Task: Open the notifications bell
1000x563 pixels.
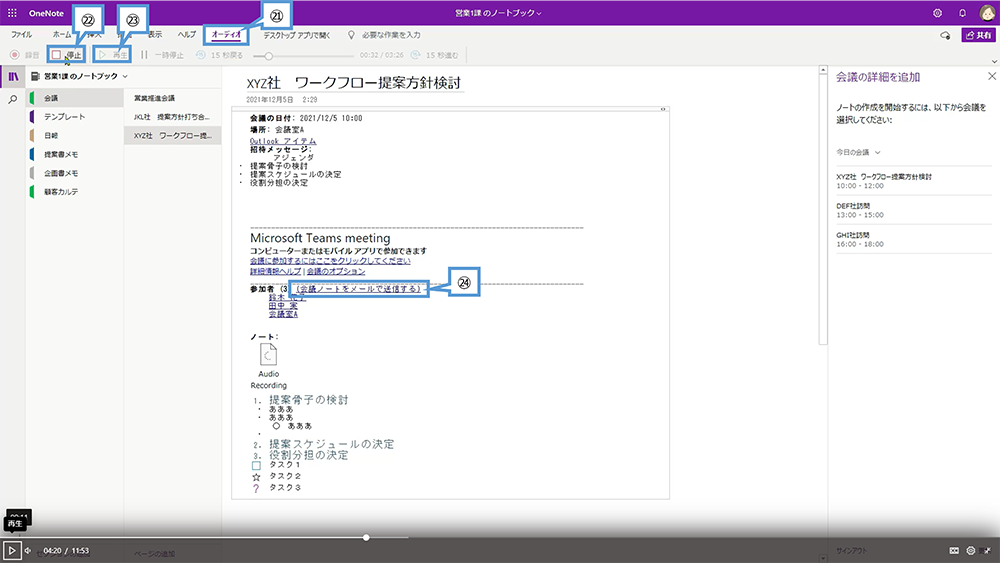Action: pyautogui.click(x=962, y=13)
